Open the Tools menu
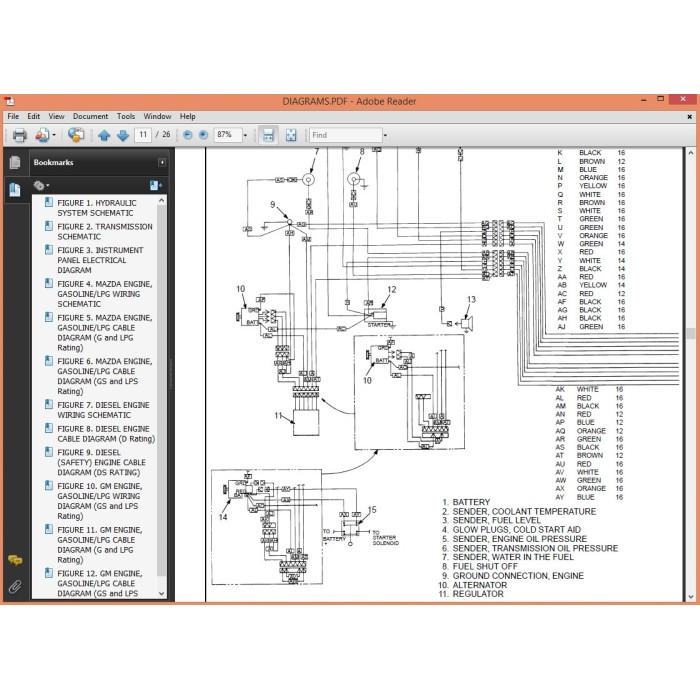 pos(126,116)
